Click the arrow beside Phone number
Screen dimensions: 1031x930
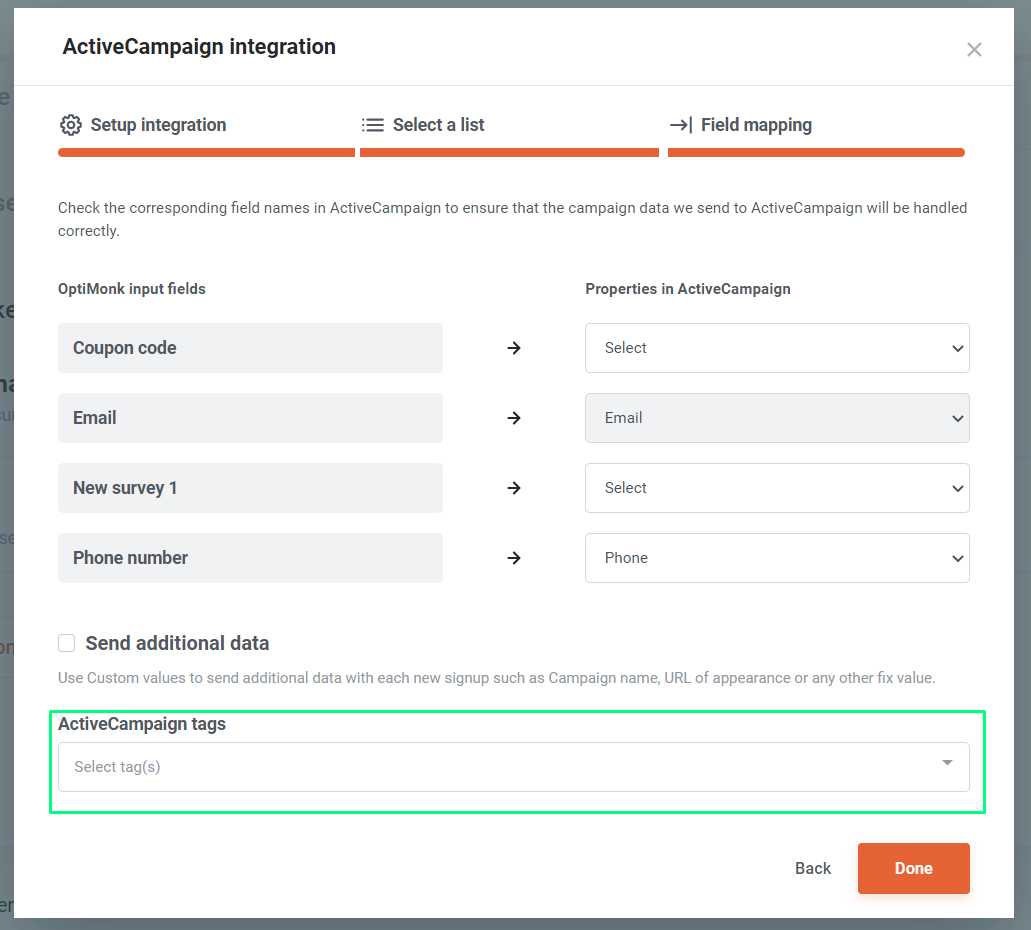[514, 558]
